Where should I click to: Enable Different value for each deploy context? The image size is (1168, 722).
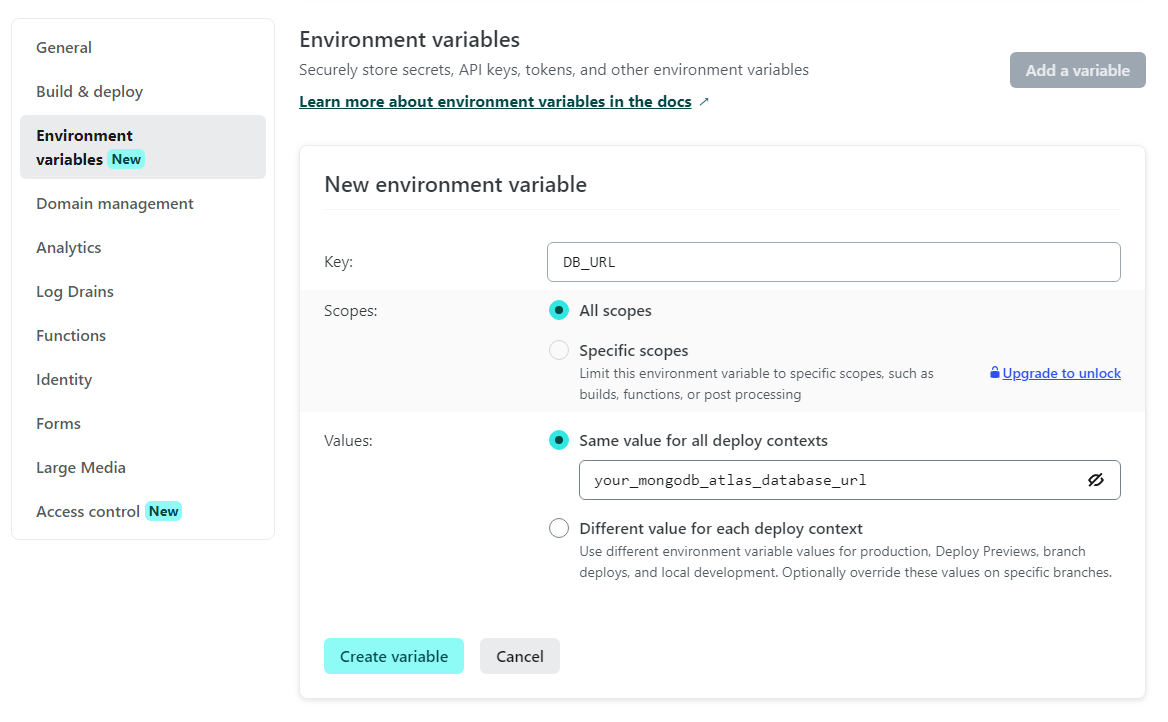coord(559,528)
